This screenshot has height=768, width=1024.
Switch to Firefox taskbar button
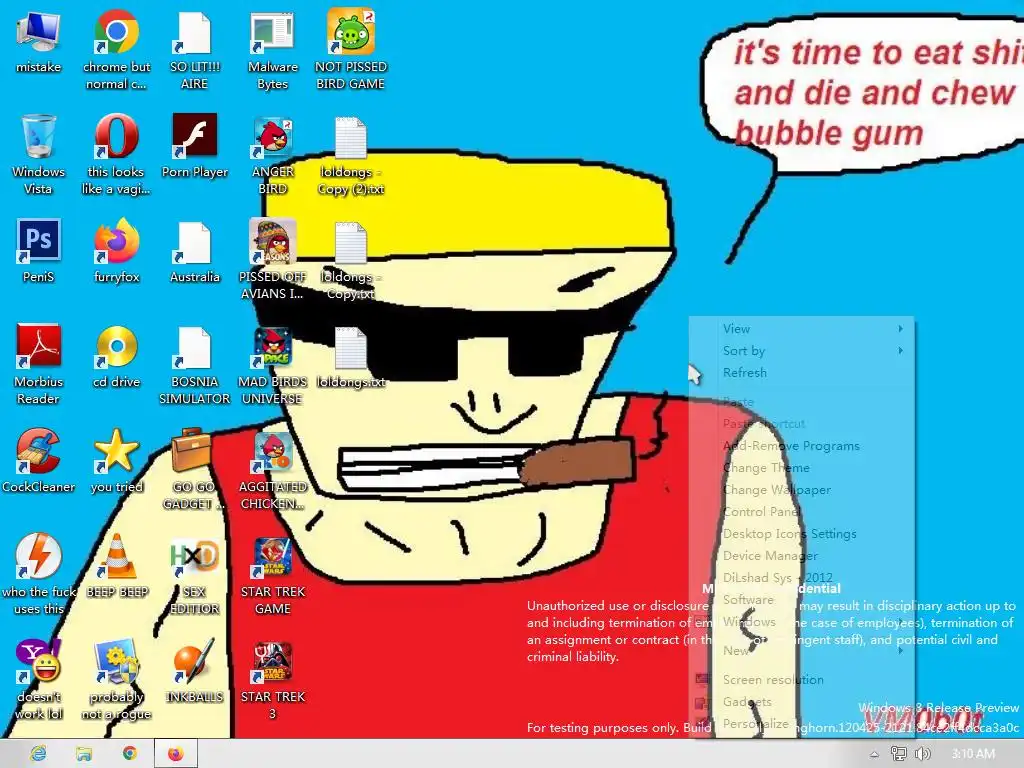[x=175, y=754]
